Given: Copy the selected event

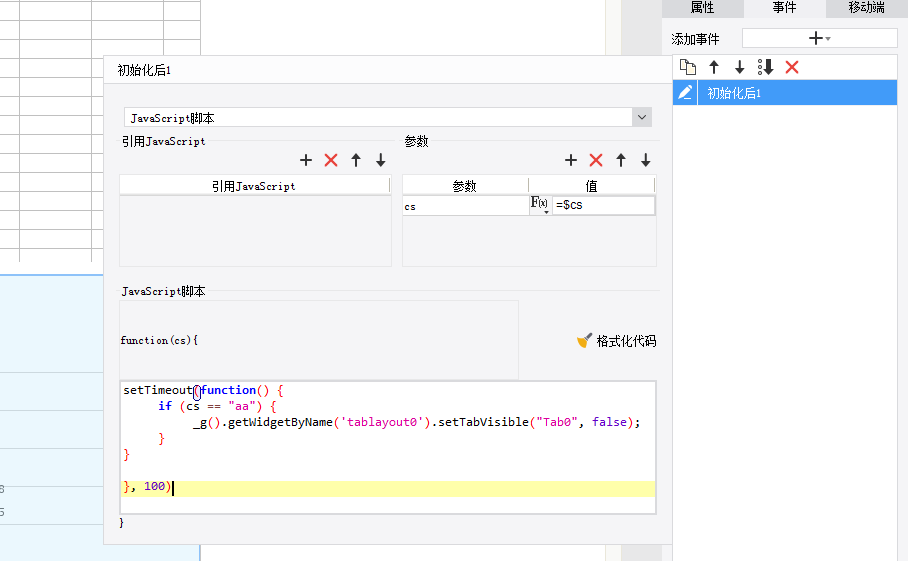Looking at the screenshot, I should coord(687,67).
